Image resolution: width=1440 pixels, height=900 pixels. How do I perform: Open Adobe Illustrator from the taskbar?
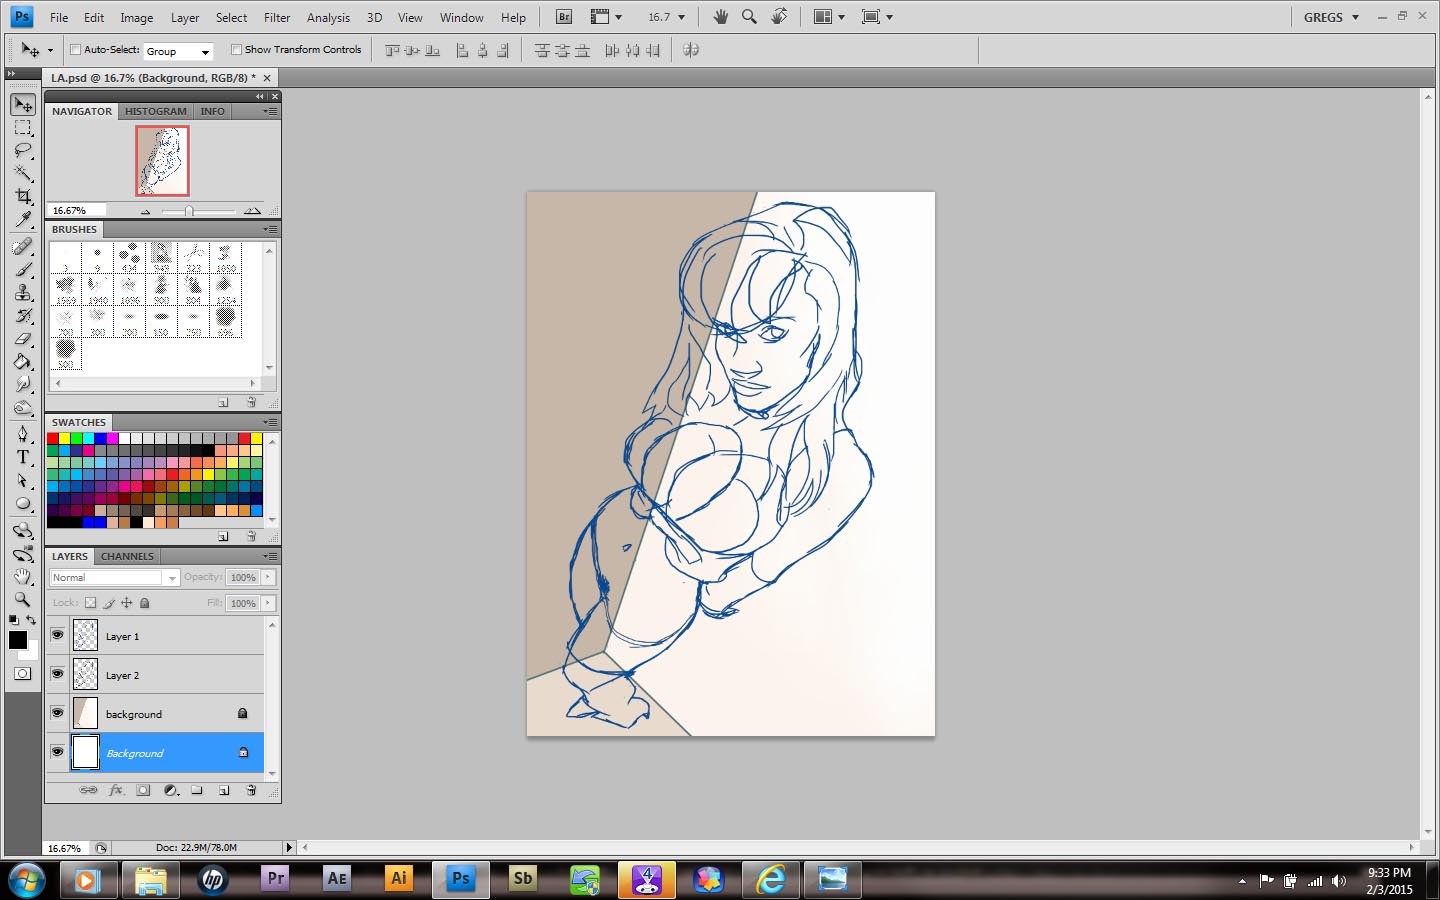(399, 879)
